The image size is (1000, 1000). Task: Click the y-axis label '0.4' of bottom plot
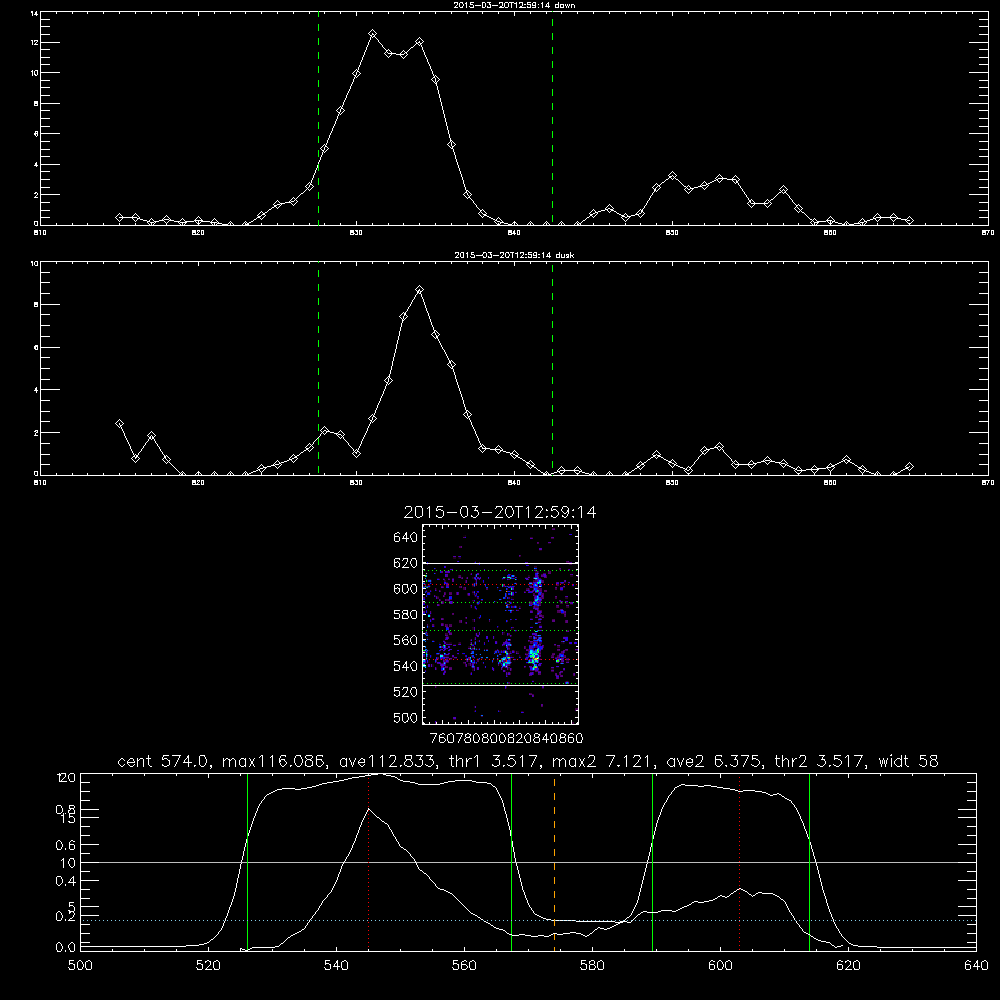tap(66, 881)
